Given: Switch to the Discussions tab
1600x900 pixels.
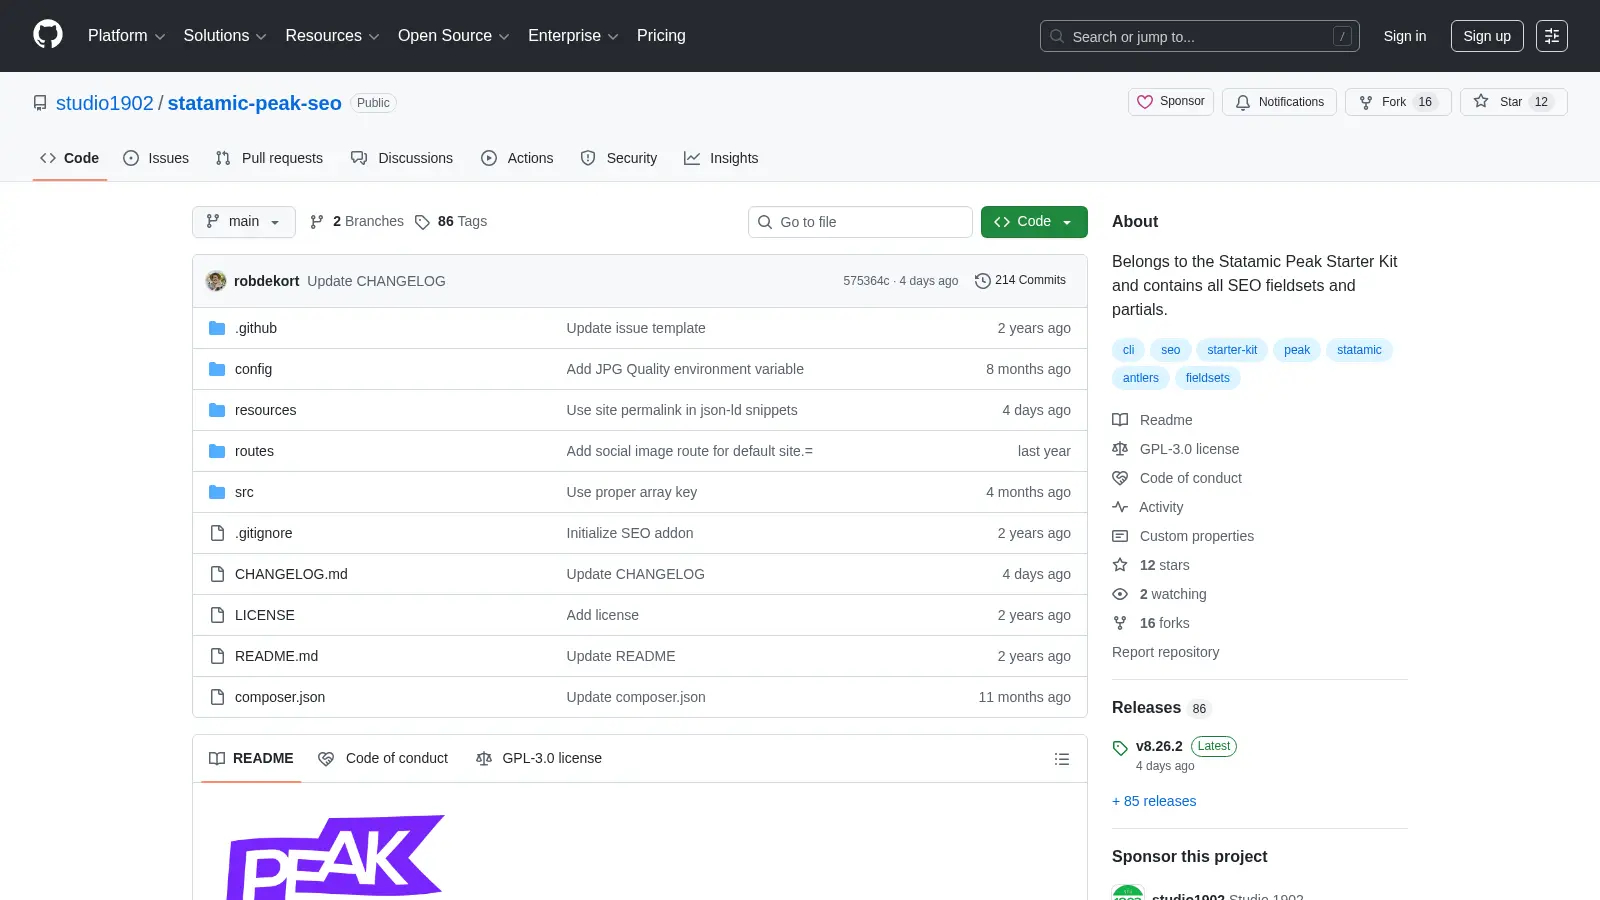Looking at the screenshot, I should (x=402, y=158).
